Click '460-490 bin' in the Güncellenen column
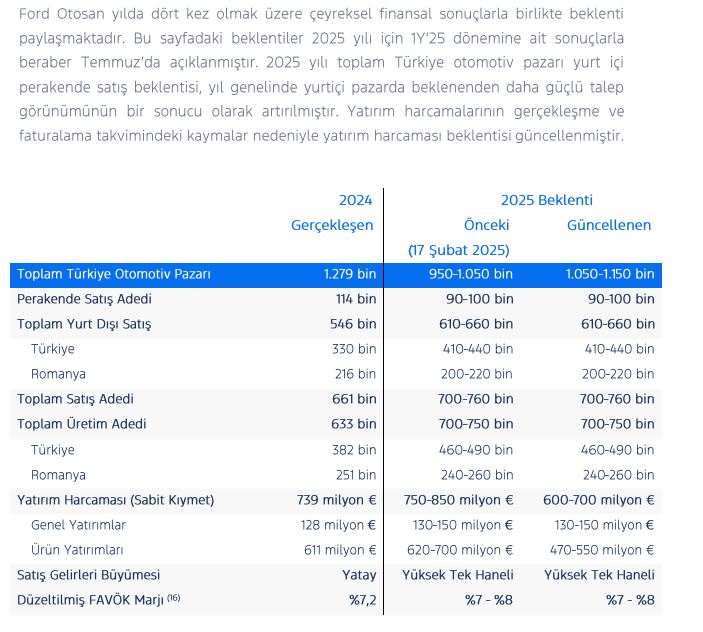 point(617,450)
